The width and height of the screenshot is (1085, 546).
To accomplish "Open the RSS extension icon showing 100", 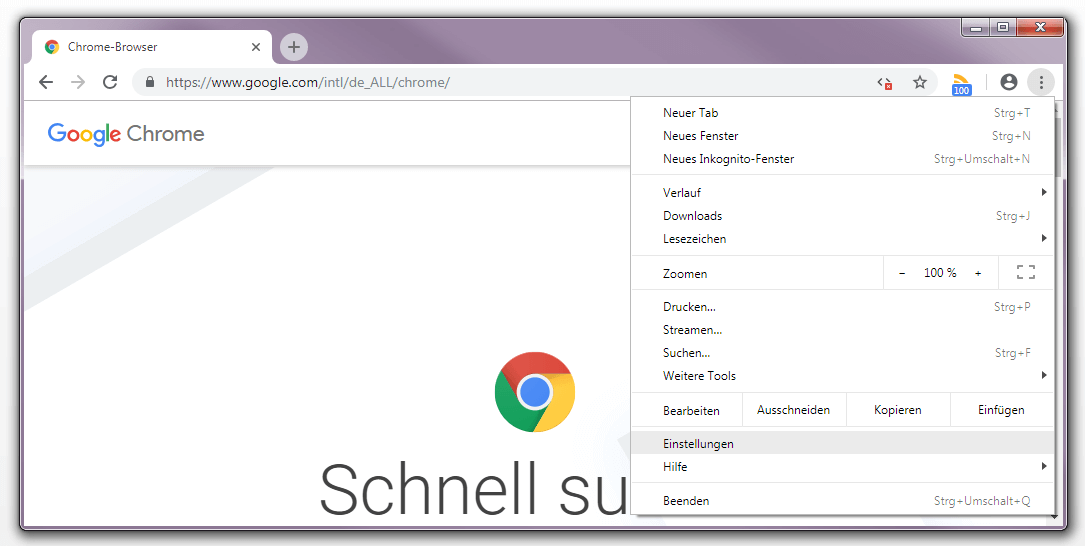I will click(x=961, y=84).
